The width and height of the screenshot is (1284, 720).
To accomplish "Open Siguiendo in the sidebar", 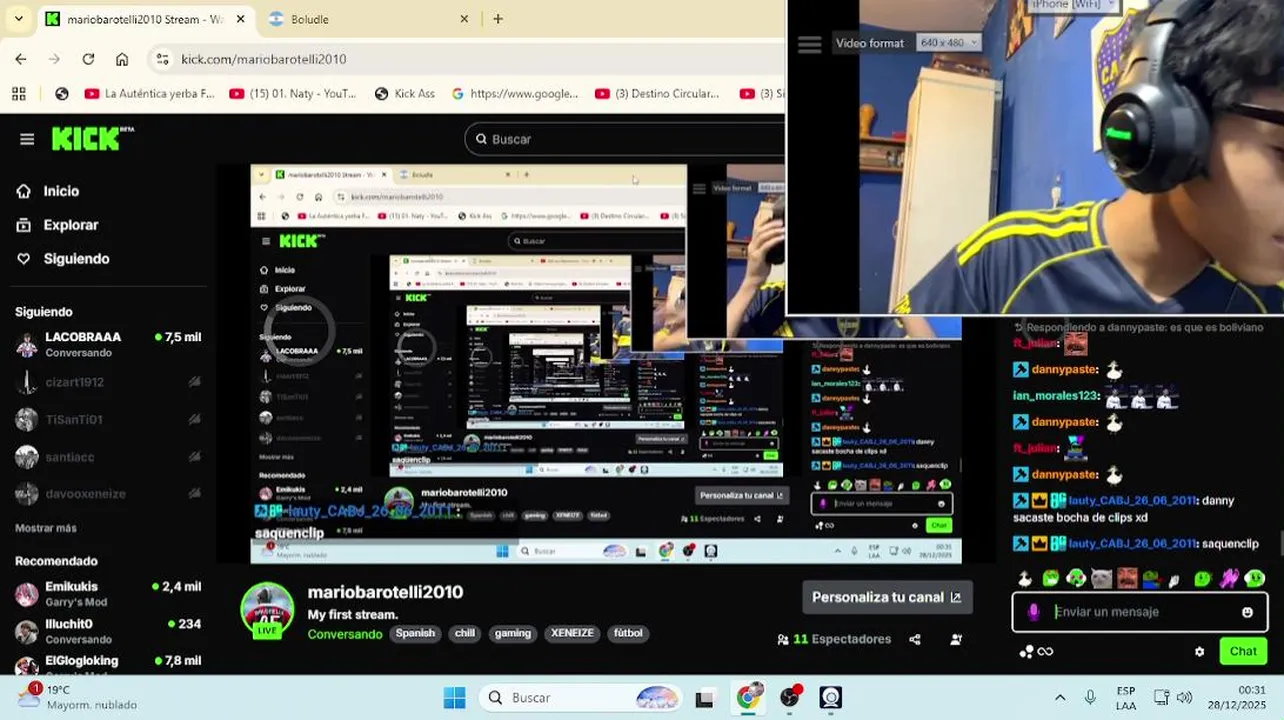I will point(63,258).
